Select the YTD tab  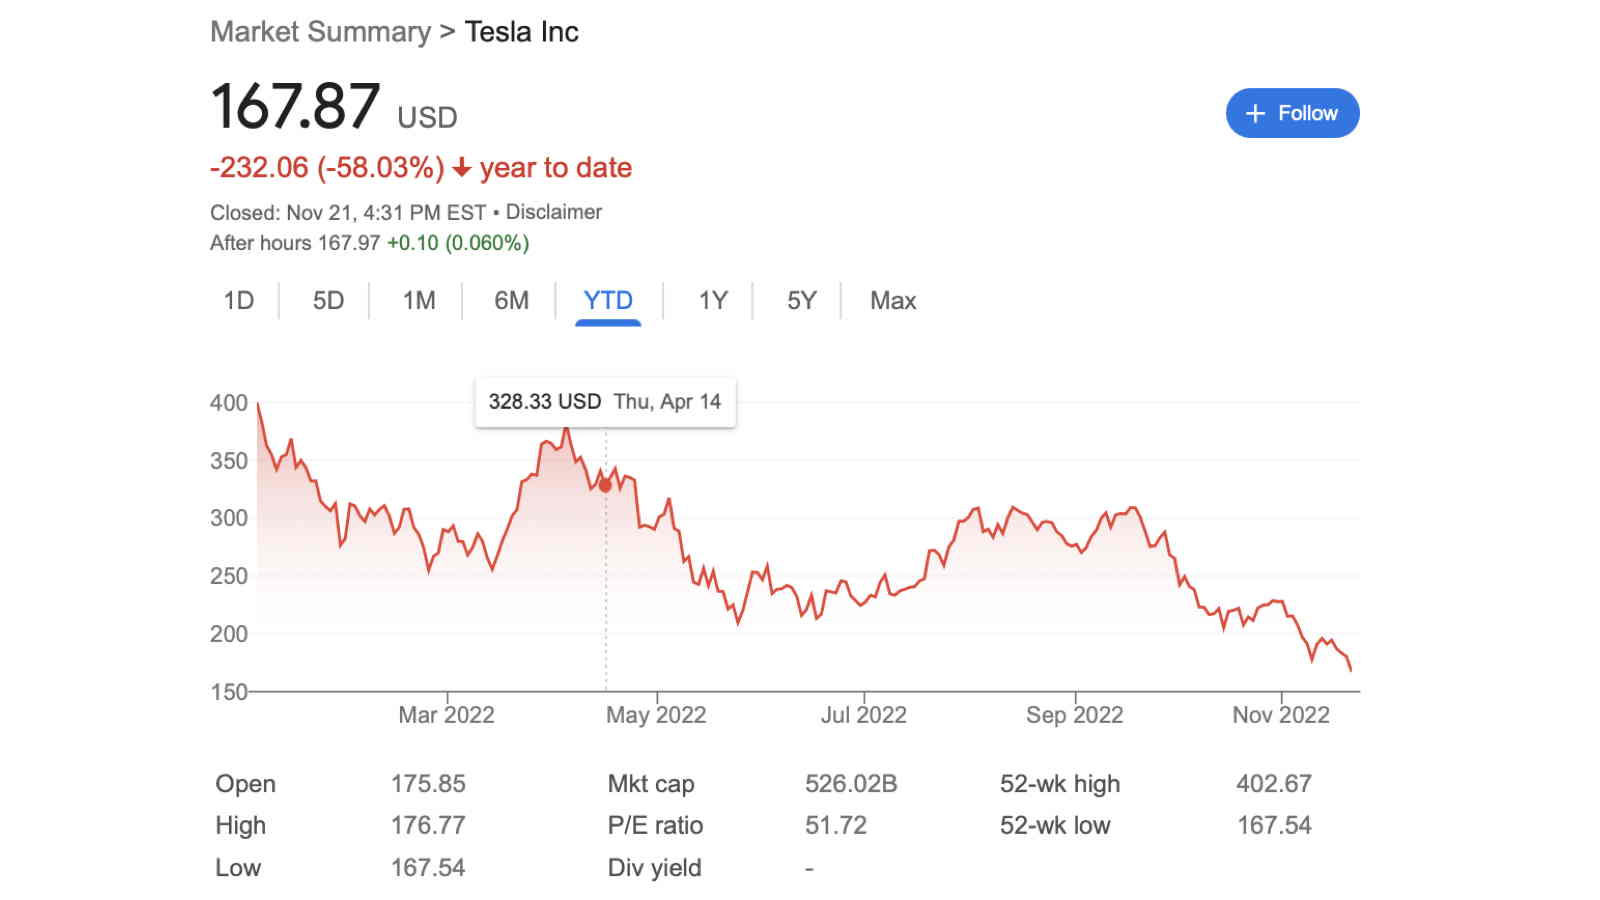click(608, 301)
